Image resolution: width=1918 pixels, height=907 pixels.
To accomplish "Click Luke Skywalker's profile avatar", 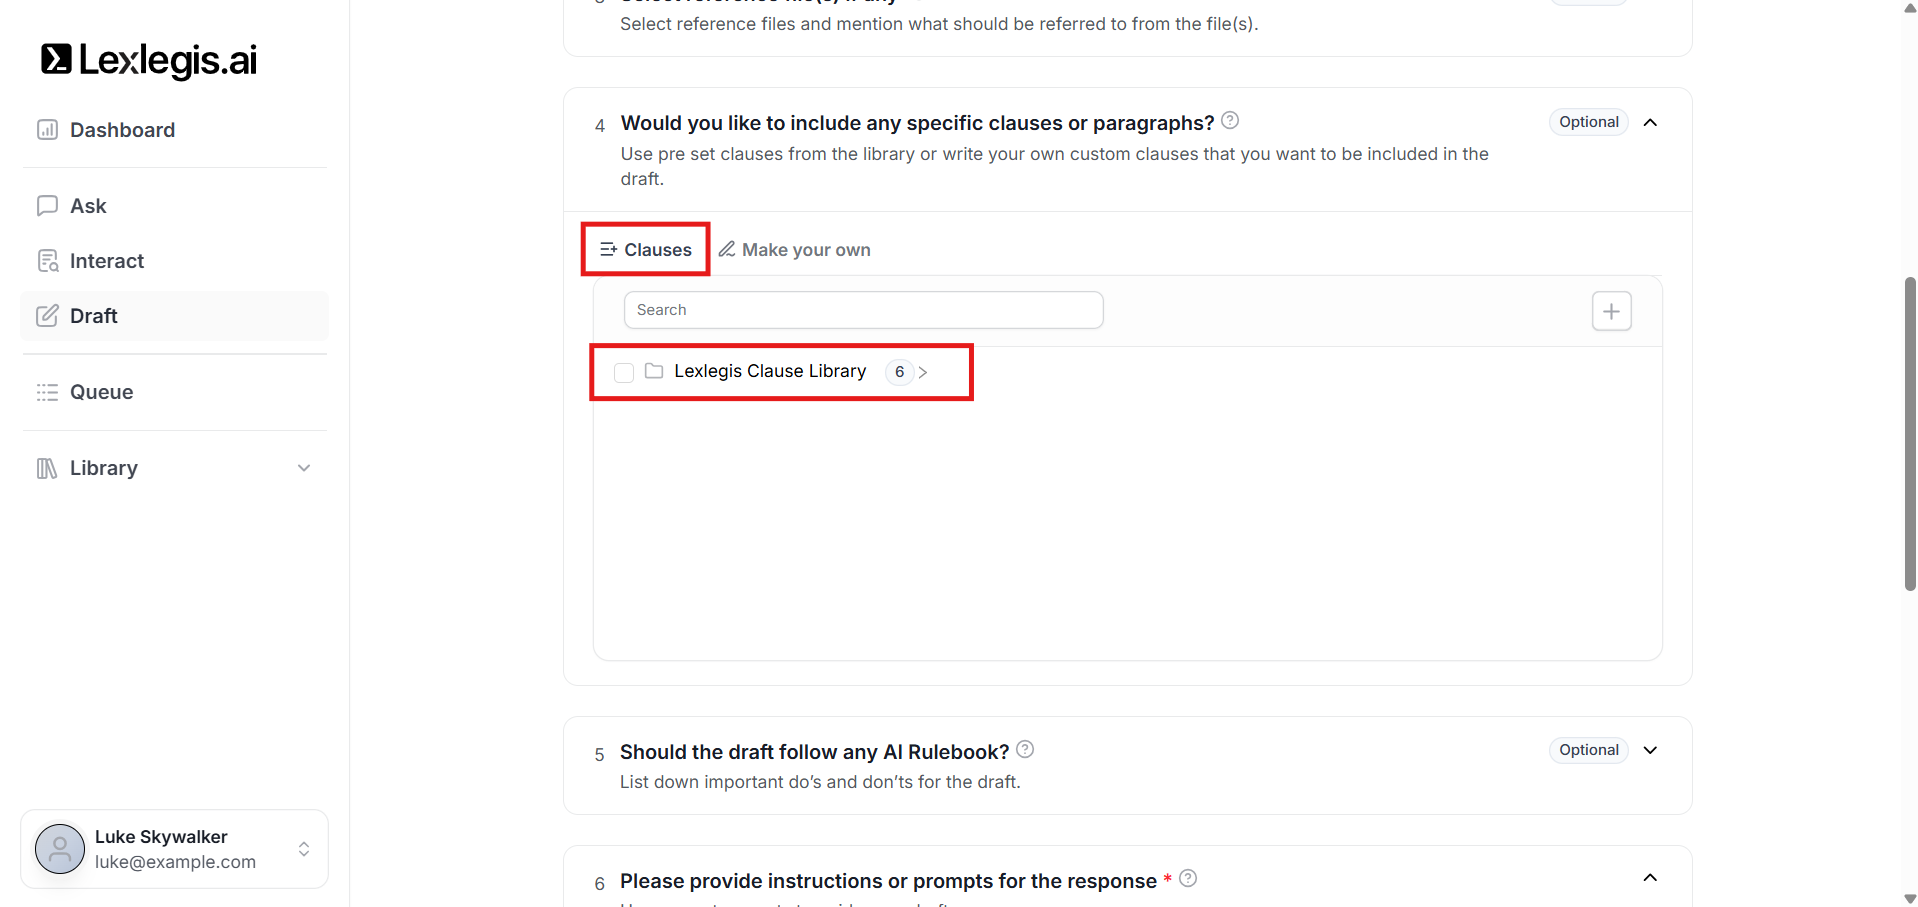I will 60,849.
